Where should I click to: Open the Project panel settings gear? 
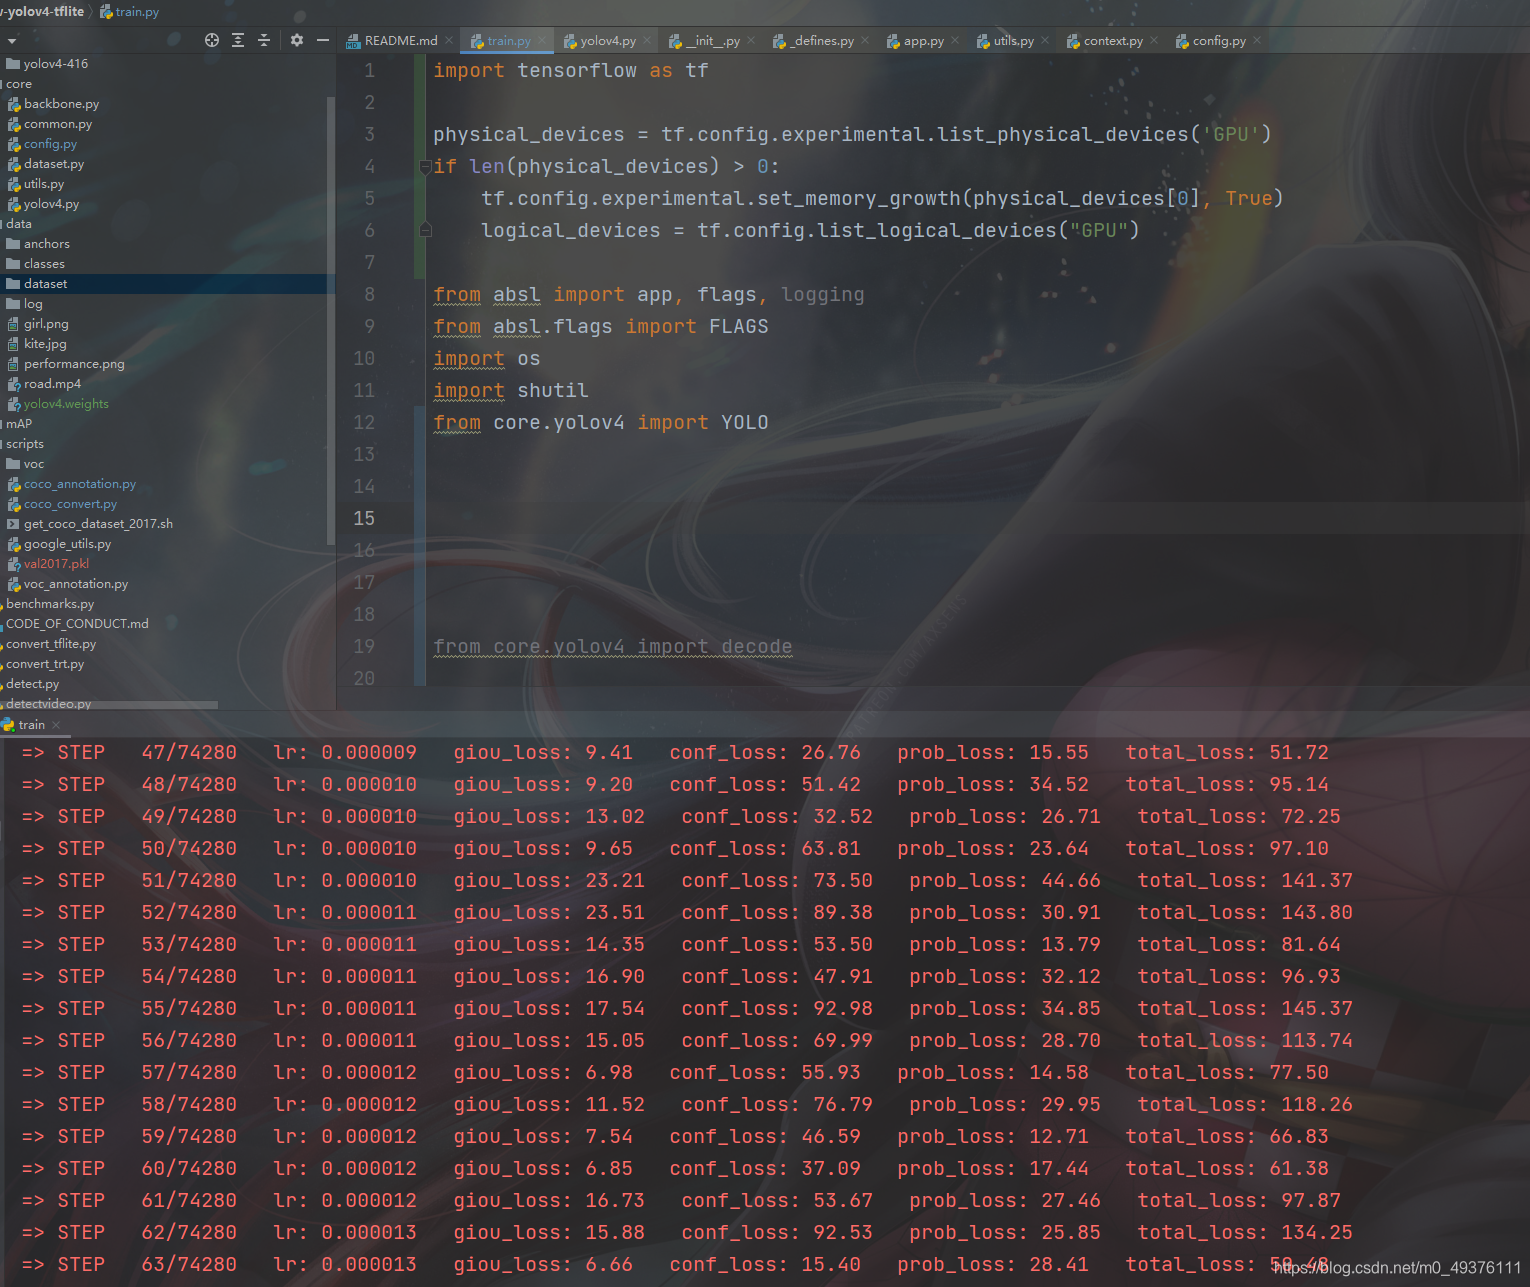click(296, 40)
